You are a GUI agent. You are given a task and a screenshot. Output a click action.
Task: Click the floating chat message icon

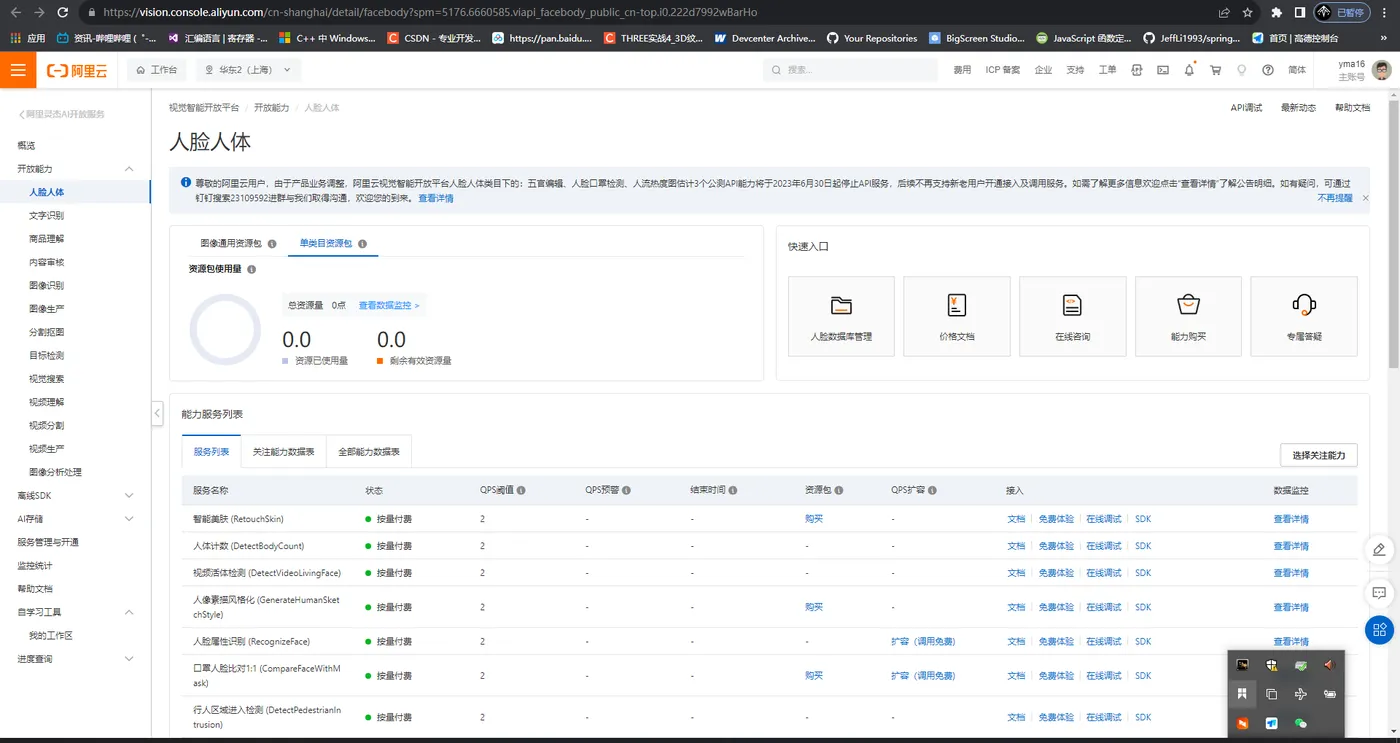point(1379,593)
